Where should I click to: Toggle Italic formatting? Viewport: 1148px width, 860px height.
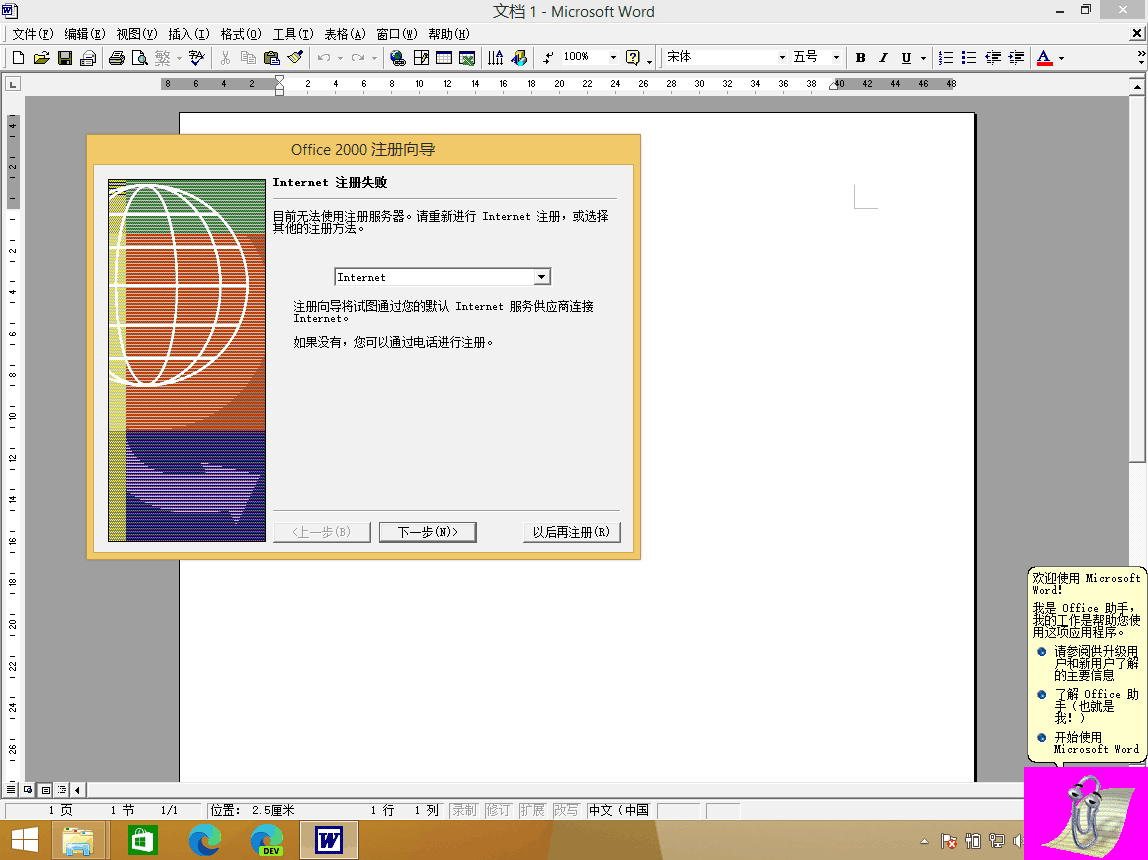(x=883, y=58)
